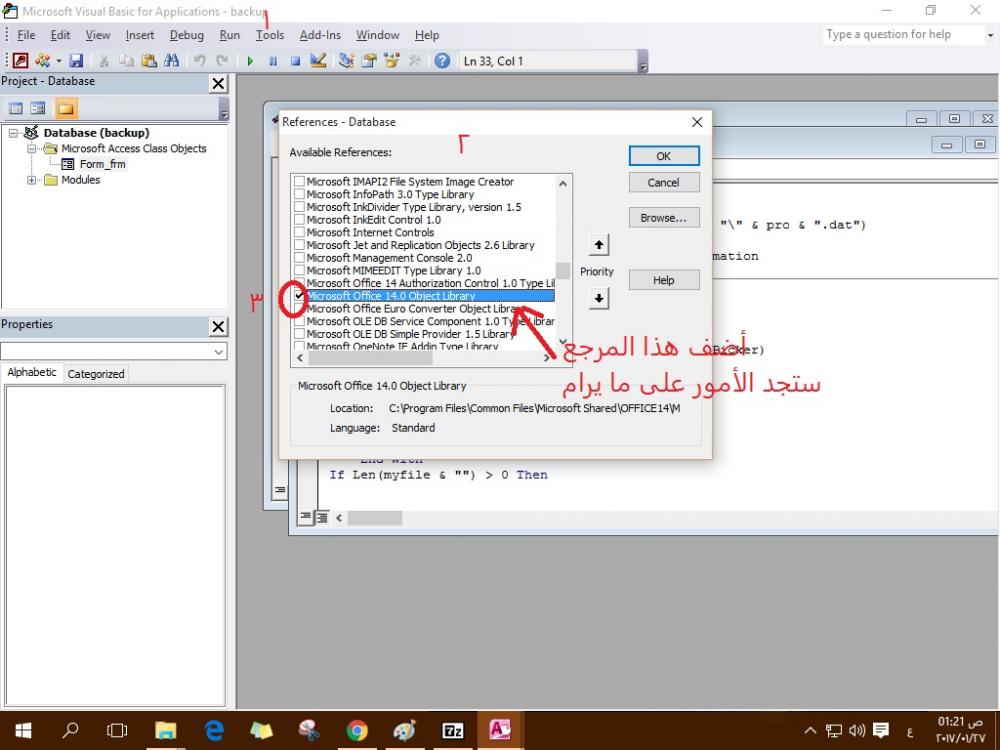The height and width of the screenshot is (750, 1000).
Task: Open the help question box dropdown arrow
Action: [x=990, y=35]
